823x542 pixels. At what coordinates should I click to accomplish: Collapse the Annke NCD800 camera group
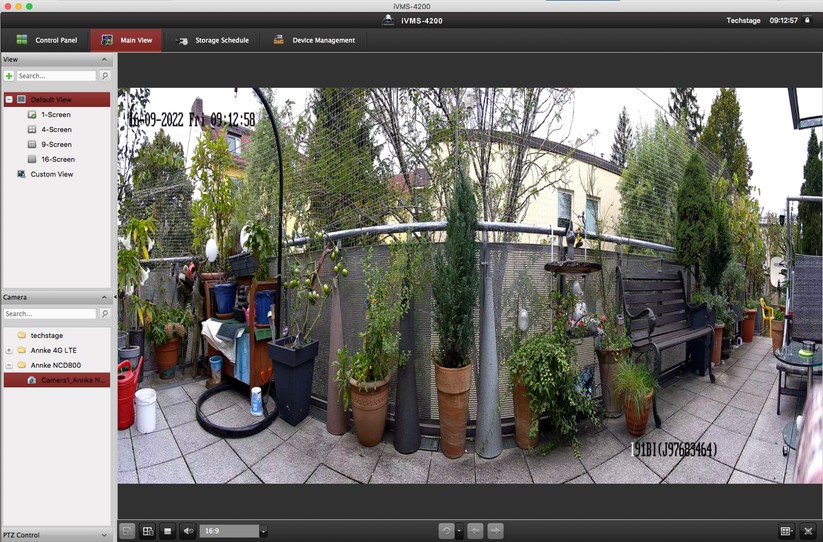[9, 365]
